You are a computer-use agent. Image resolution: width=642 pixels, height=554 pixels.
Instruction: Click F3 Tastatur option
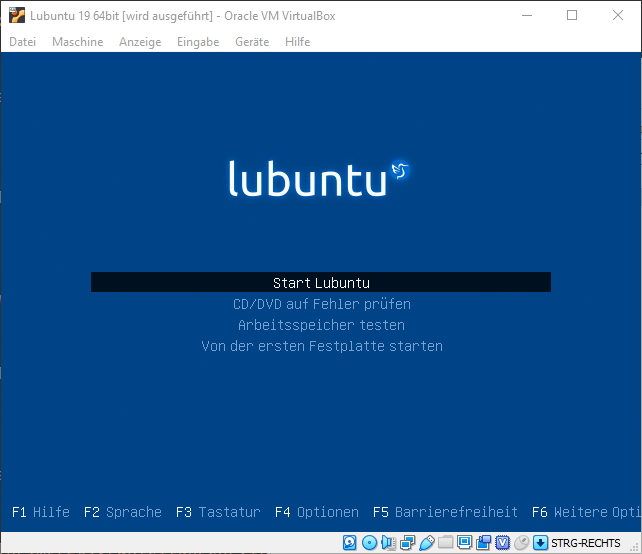point(218,512)
